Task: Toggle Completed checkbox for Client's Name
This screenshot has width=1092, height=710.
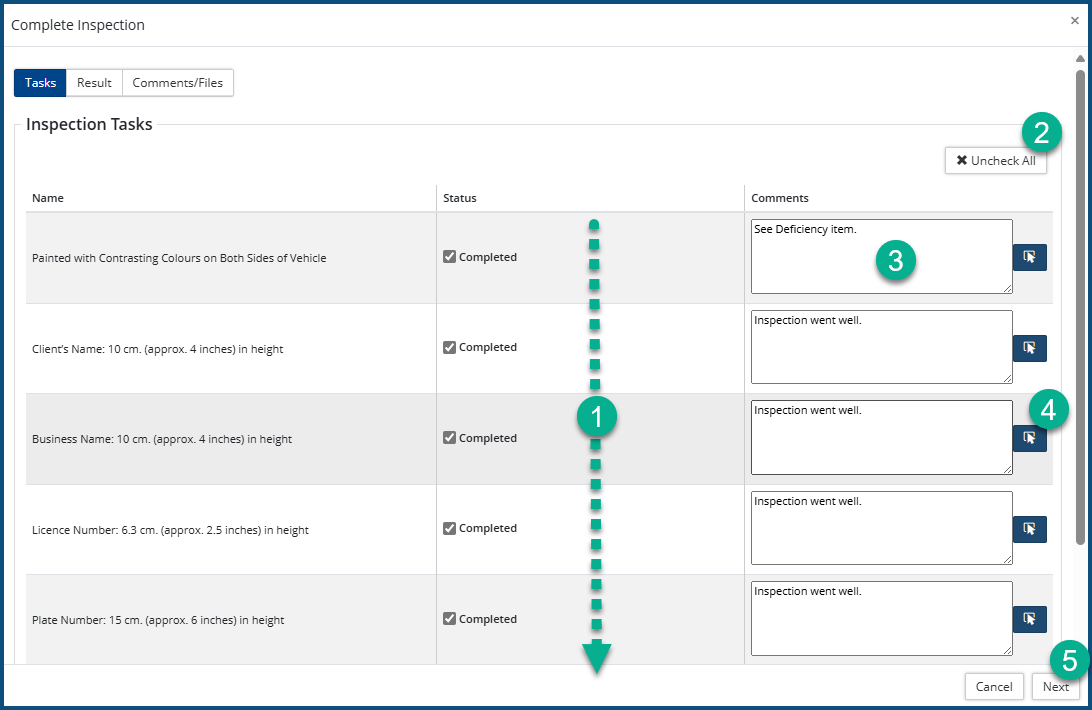Action: point(450,348)
